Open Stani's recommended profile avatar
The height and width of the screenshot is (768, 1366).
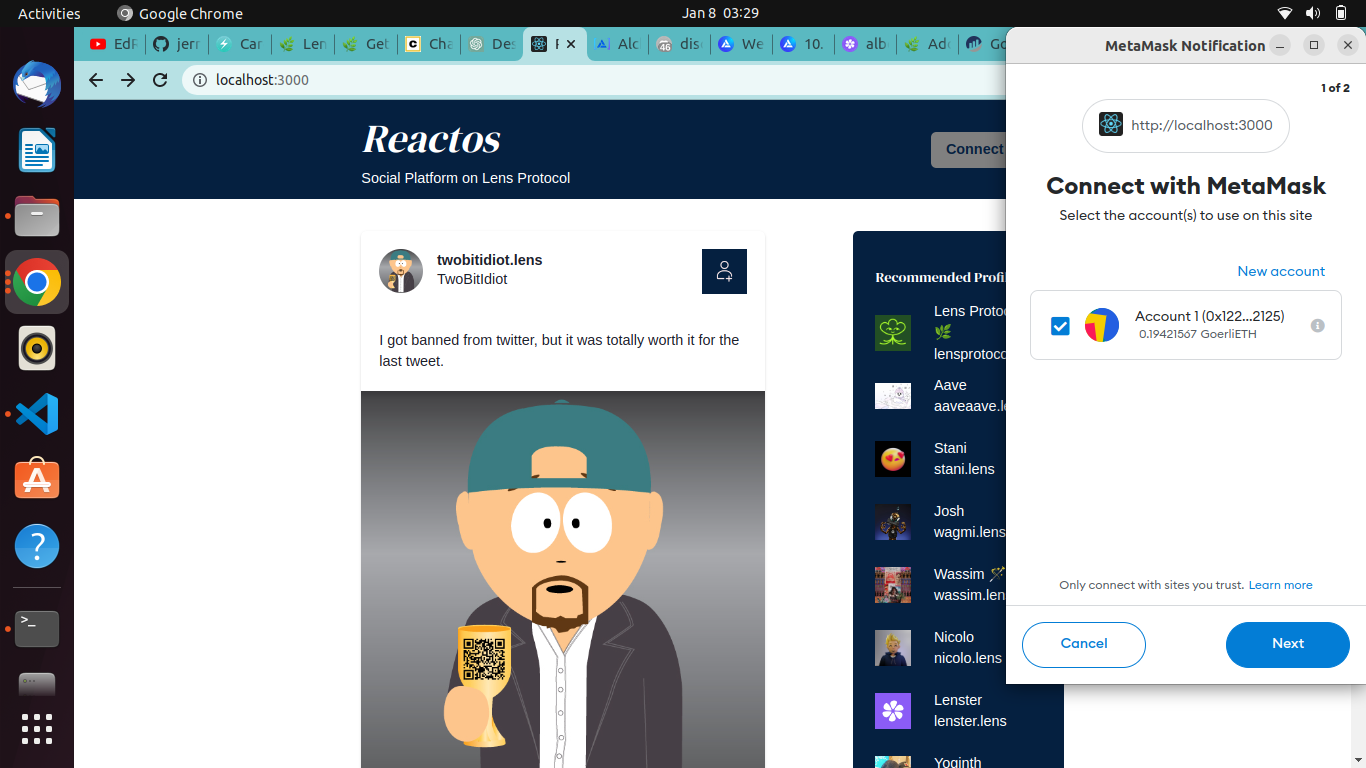pos(893,459)
